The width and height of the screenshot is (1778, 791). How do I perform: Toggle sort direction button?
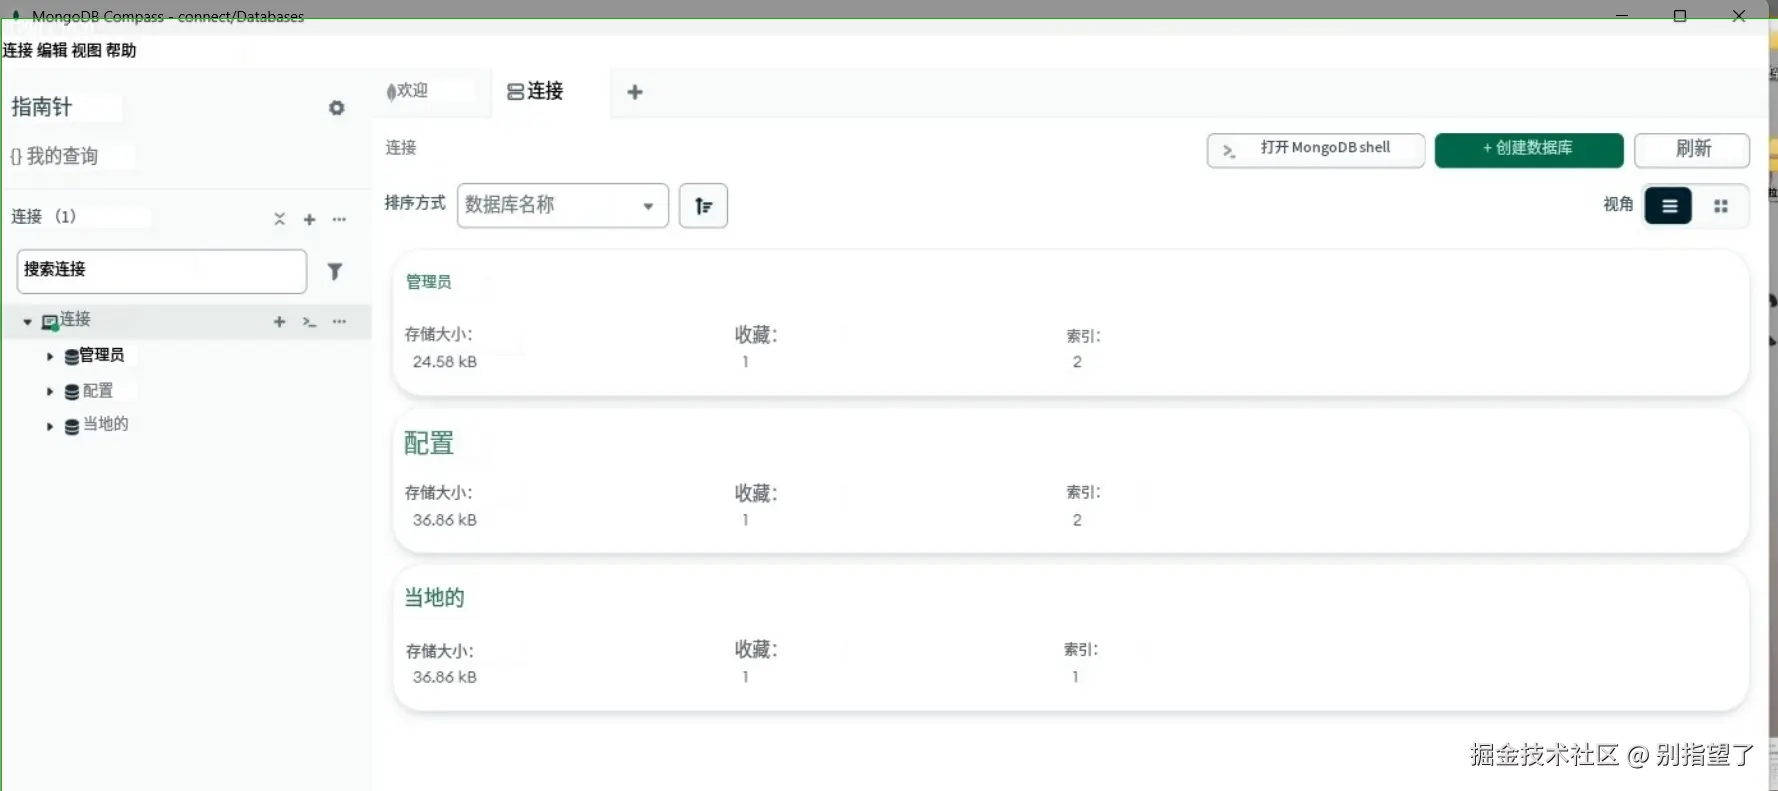click(x=703, y=206)
